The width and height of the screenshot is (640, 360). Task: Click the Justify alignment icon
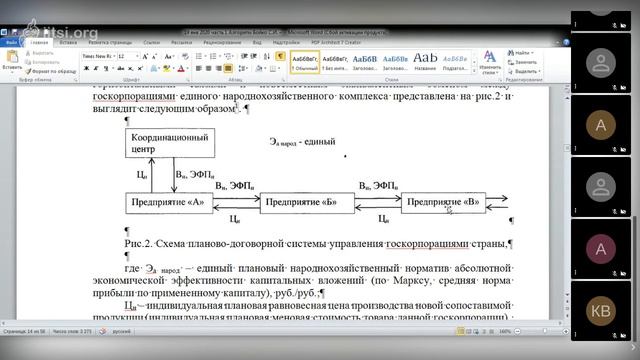[228, 69]
